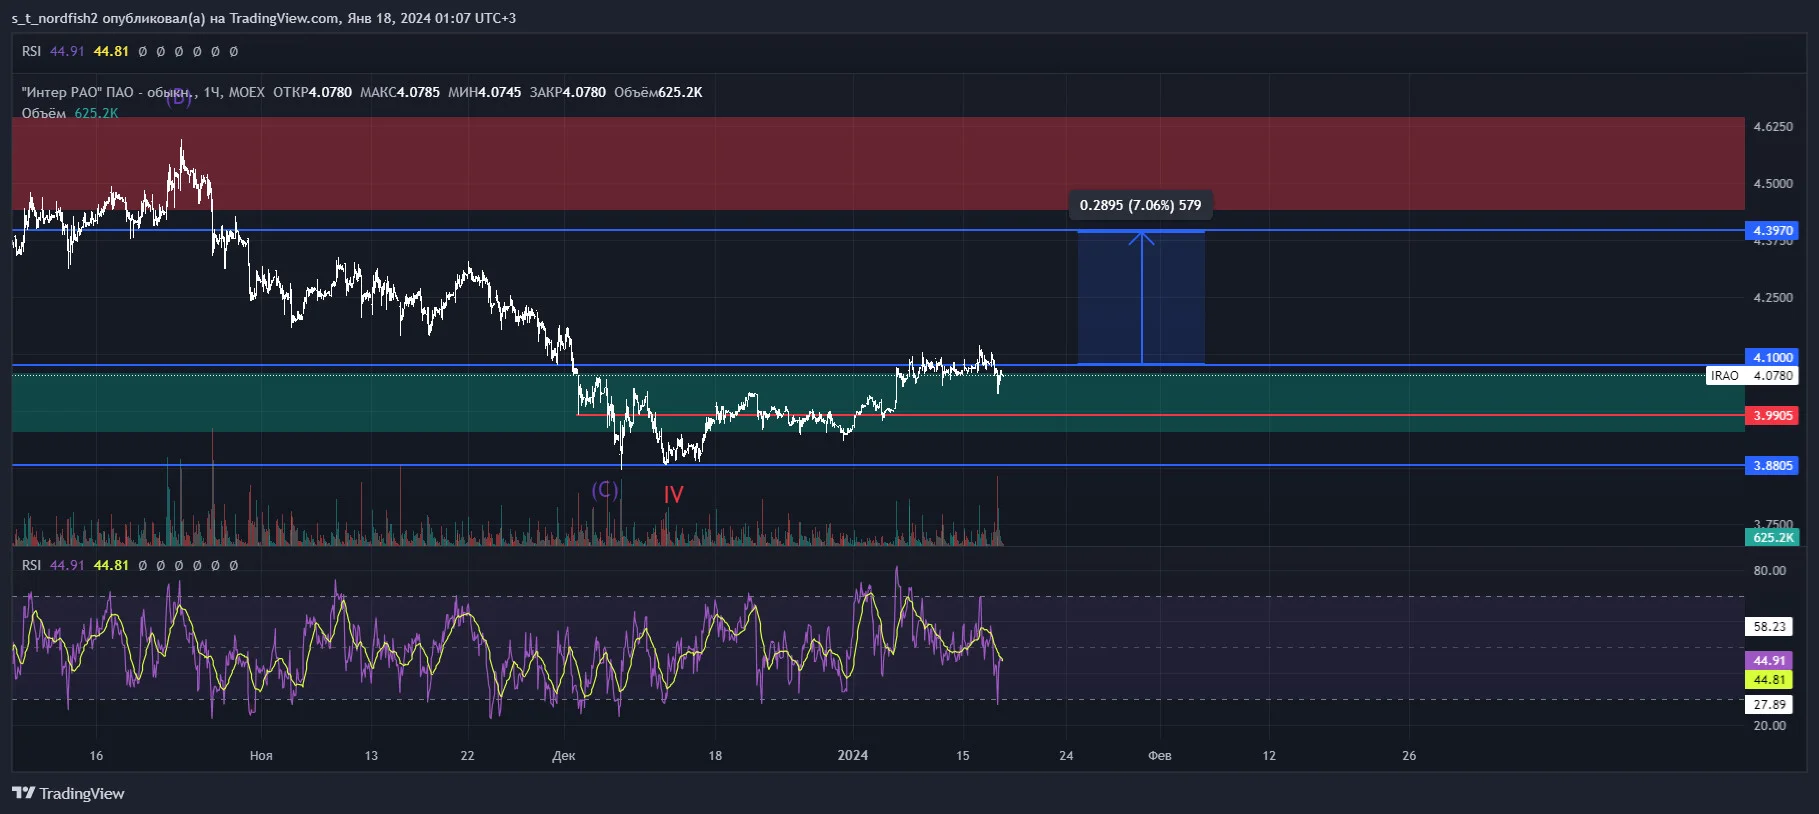Click the 0.2895 (7.06%) 579 measurement label
The height and width of the screenshot is (814, 1819).
tap(1140, 205)
